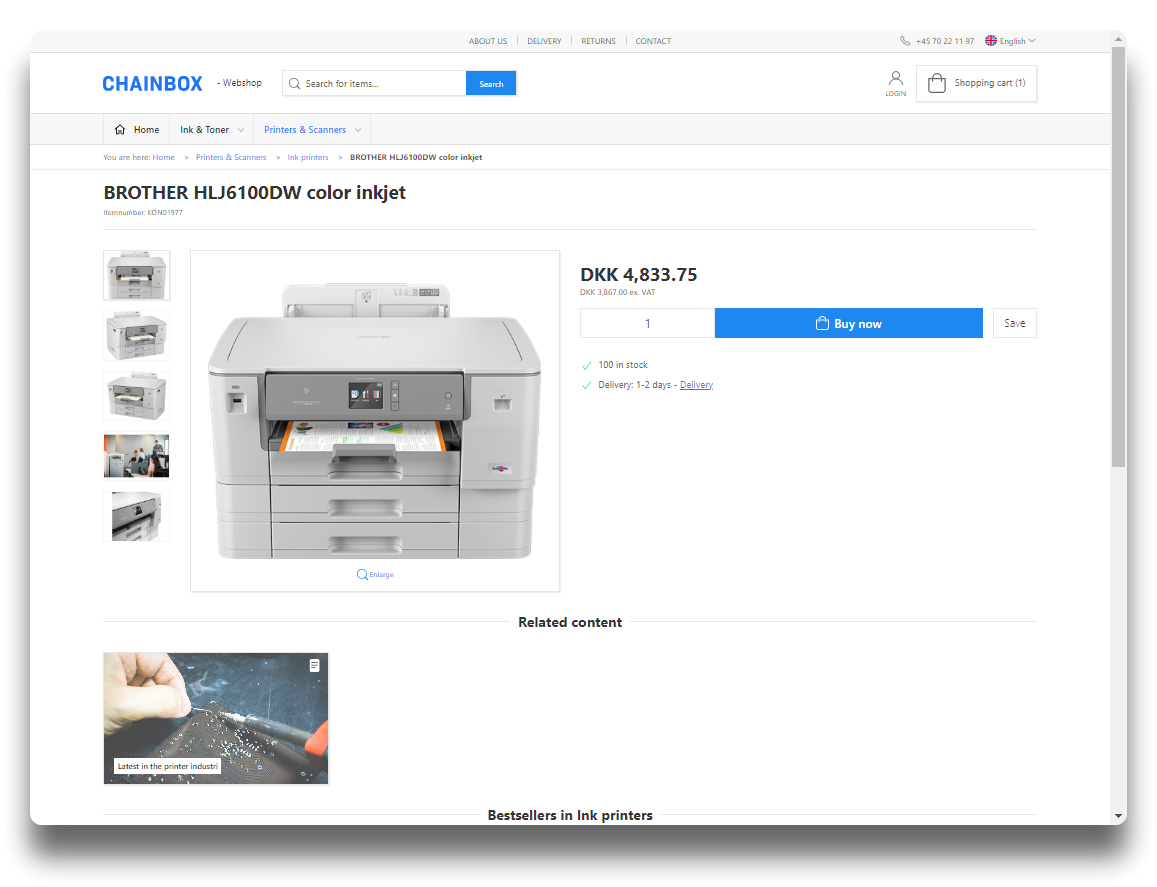Click the blue Search button
The width and height of the screenshot is (1157, 887).
(x=491, y=83)
